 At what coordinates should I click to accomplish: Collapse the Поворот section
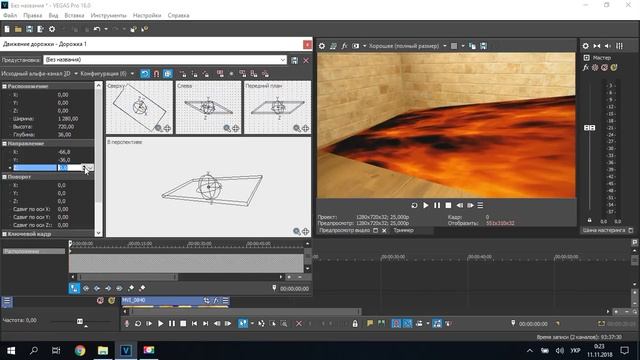point(4,177)
